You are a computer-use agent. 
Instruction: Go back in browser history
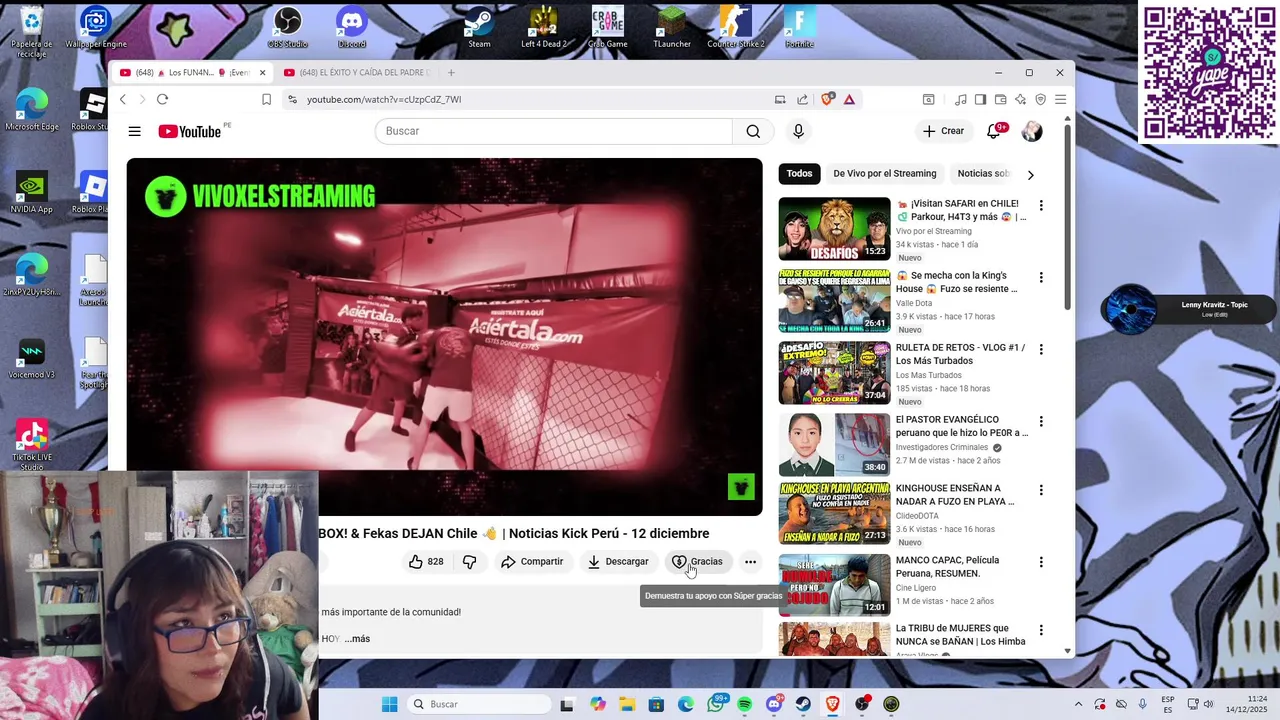coord(123,99)
